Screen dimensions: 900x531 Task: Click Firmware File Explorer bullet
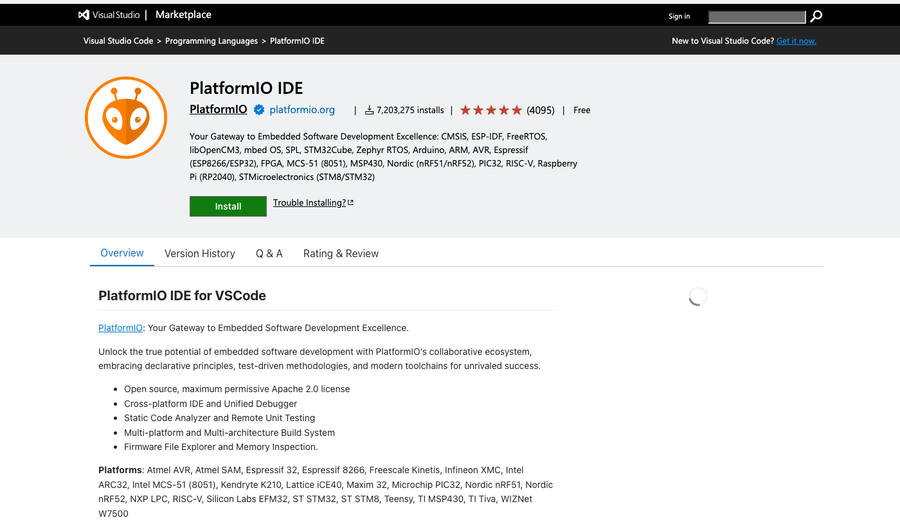220,447
